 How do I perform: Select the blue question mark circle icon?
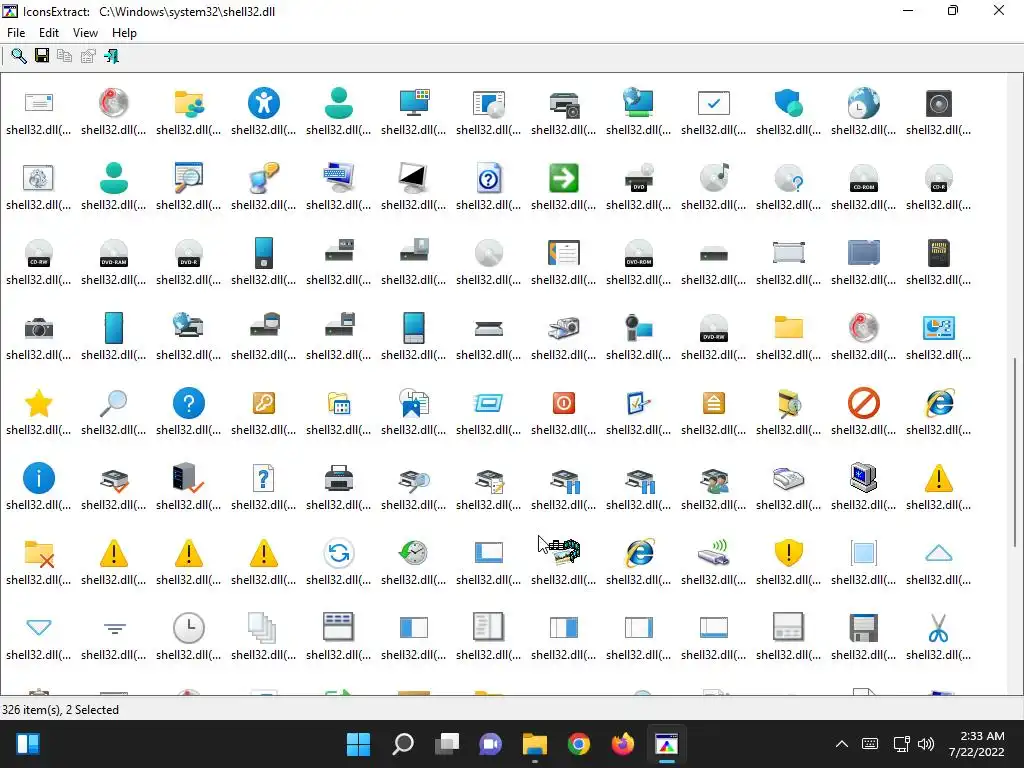(x=189, y=403)
